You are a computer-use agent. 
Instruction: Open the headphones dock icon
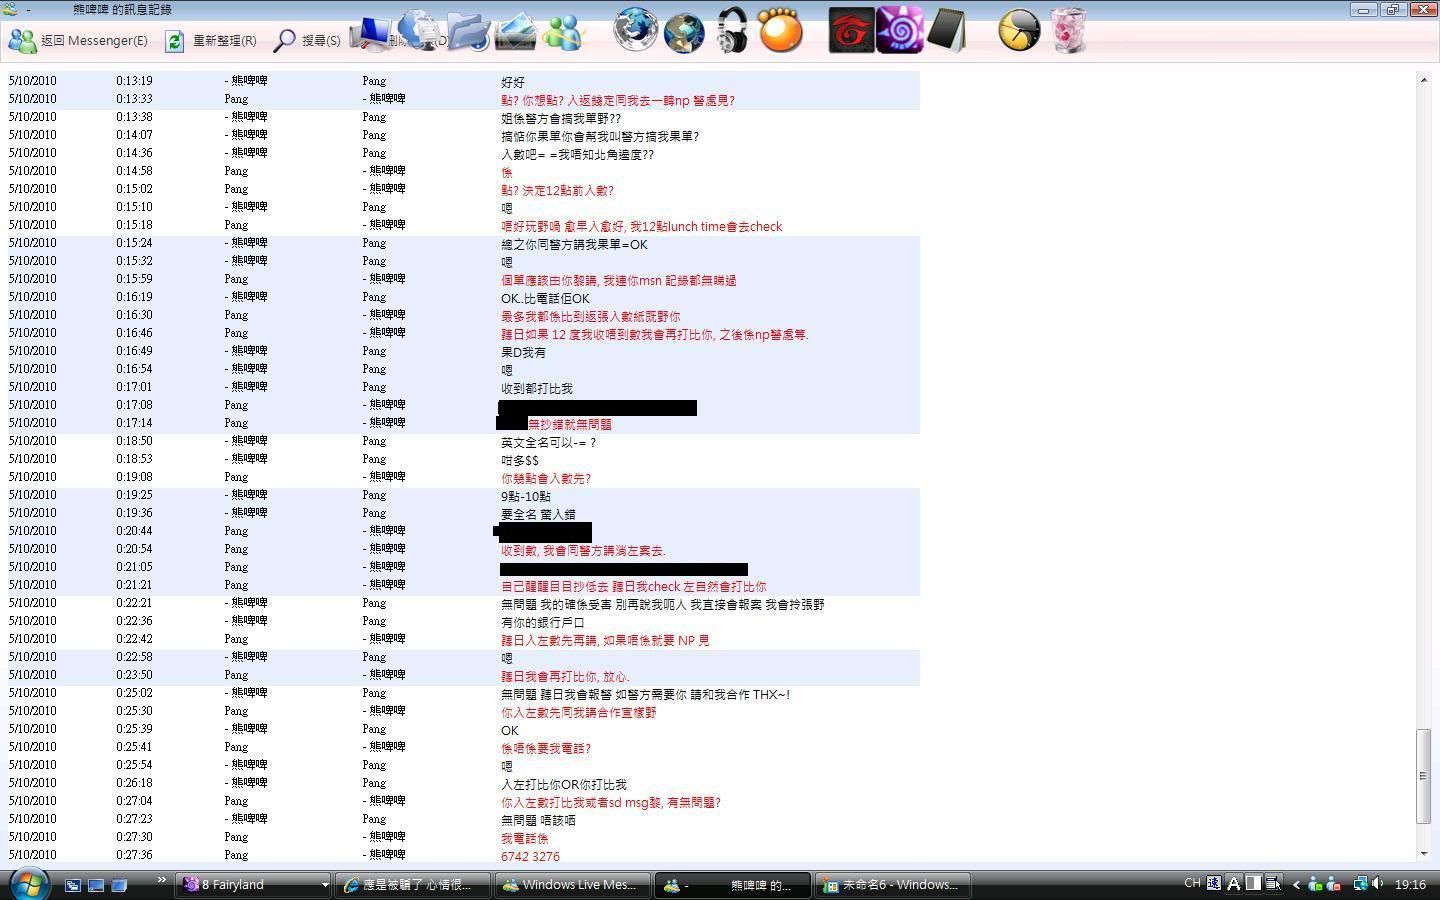coord(732,31)
